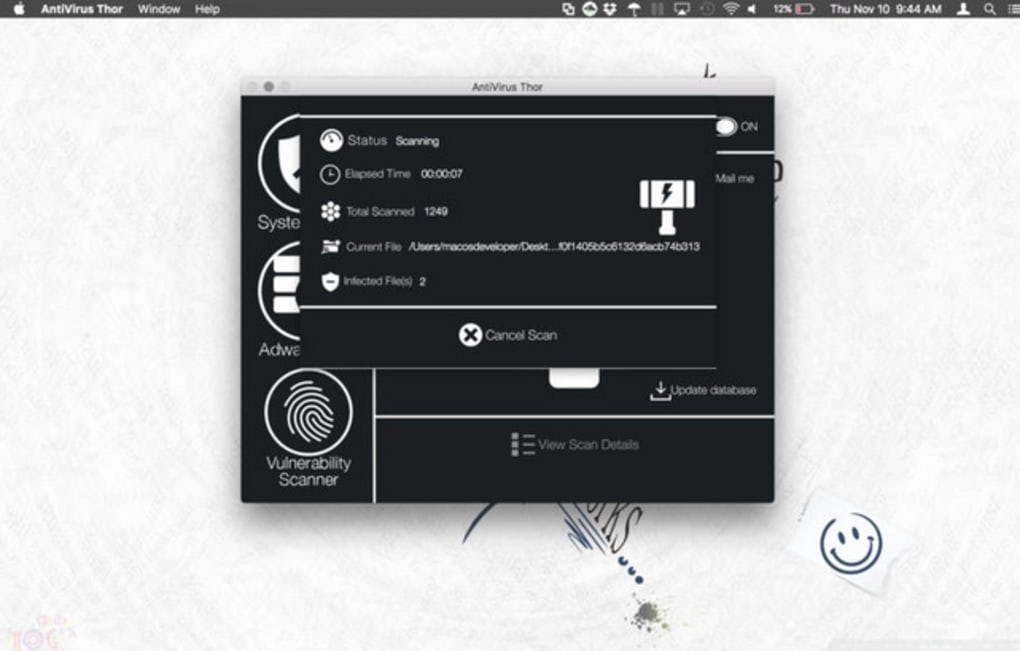Click the Mail me link
Screen dimensions: 1020x651
pyautogui.click(x=734, y=178)
